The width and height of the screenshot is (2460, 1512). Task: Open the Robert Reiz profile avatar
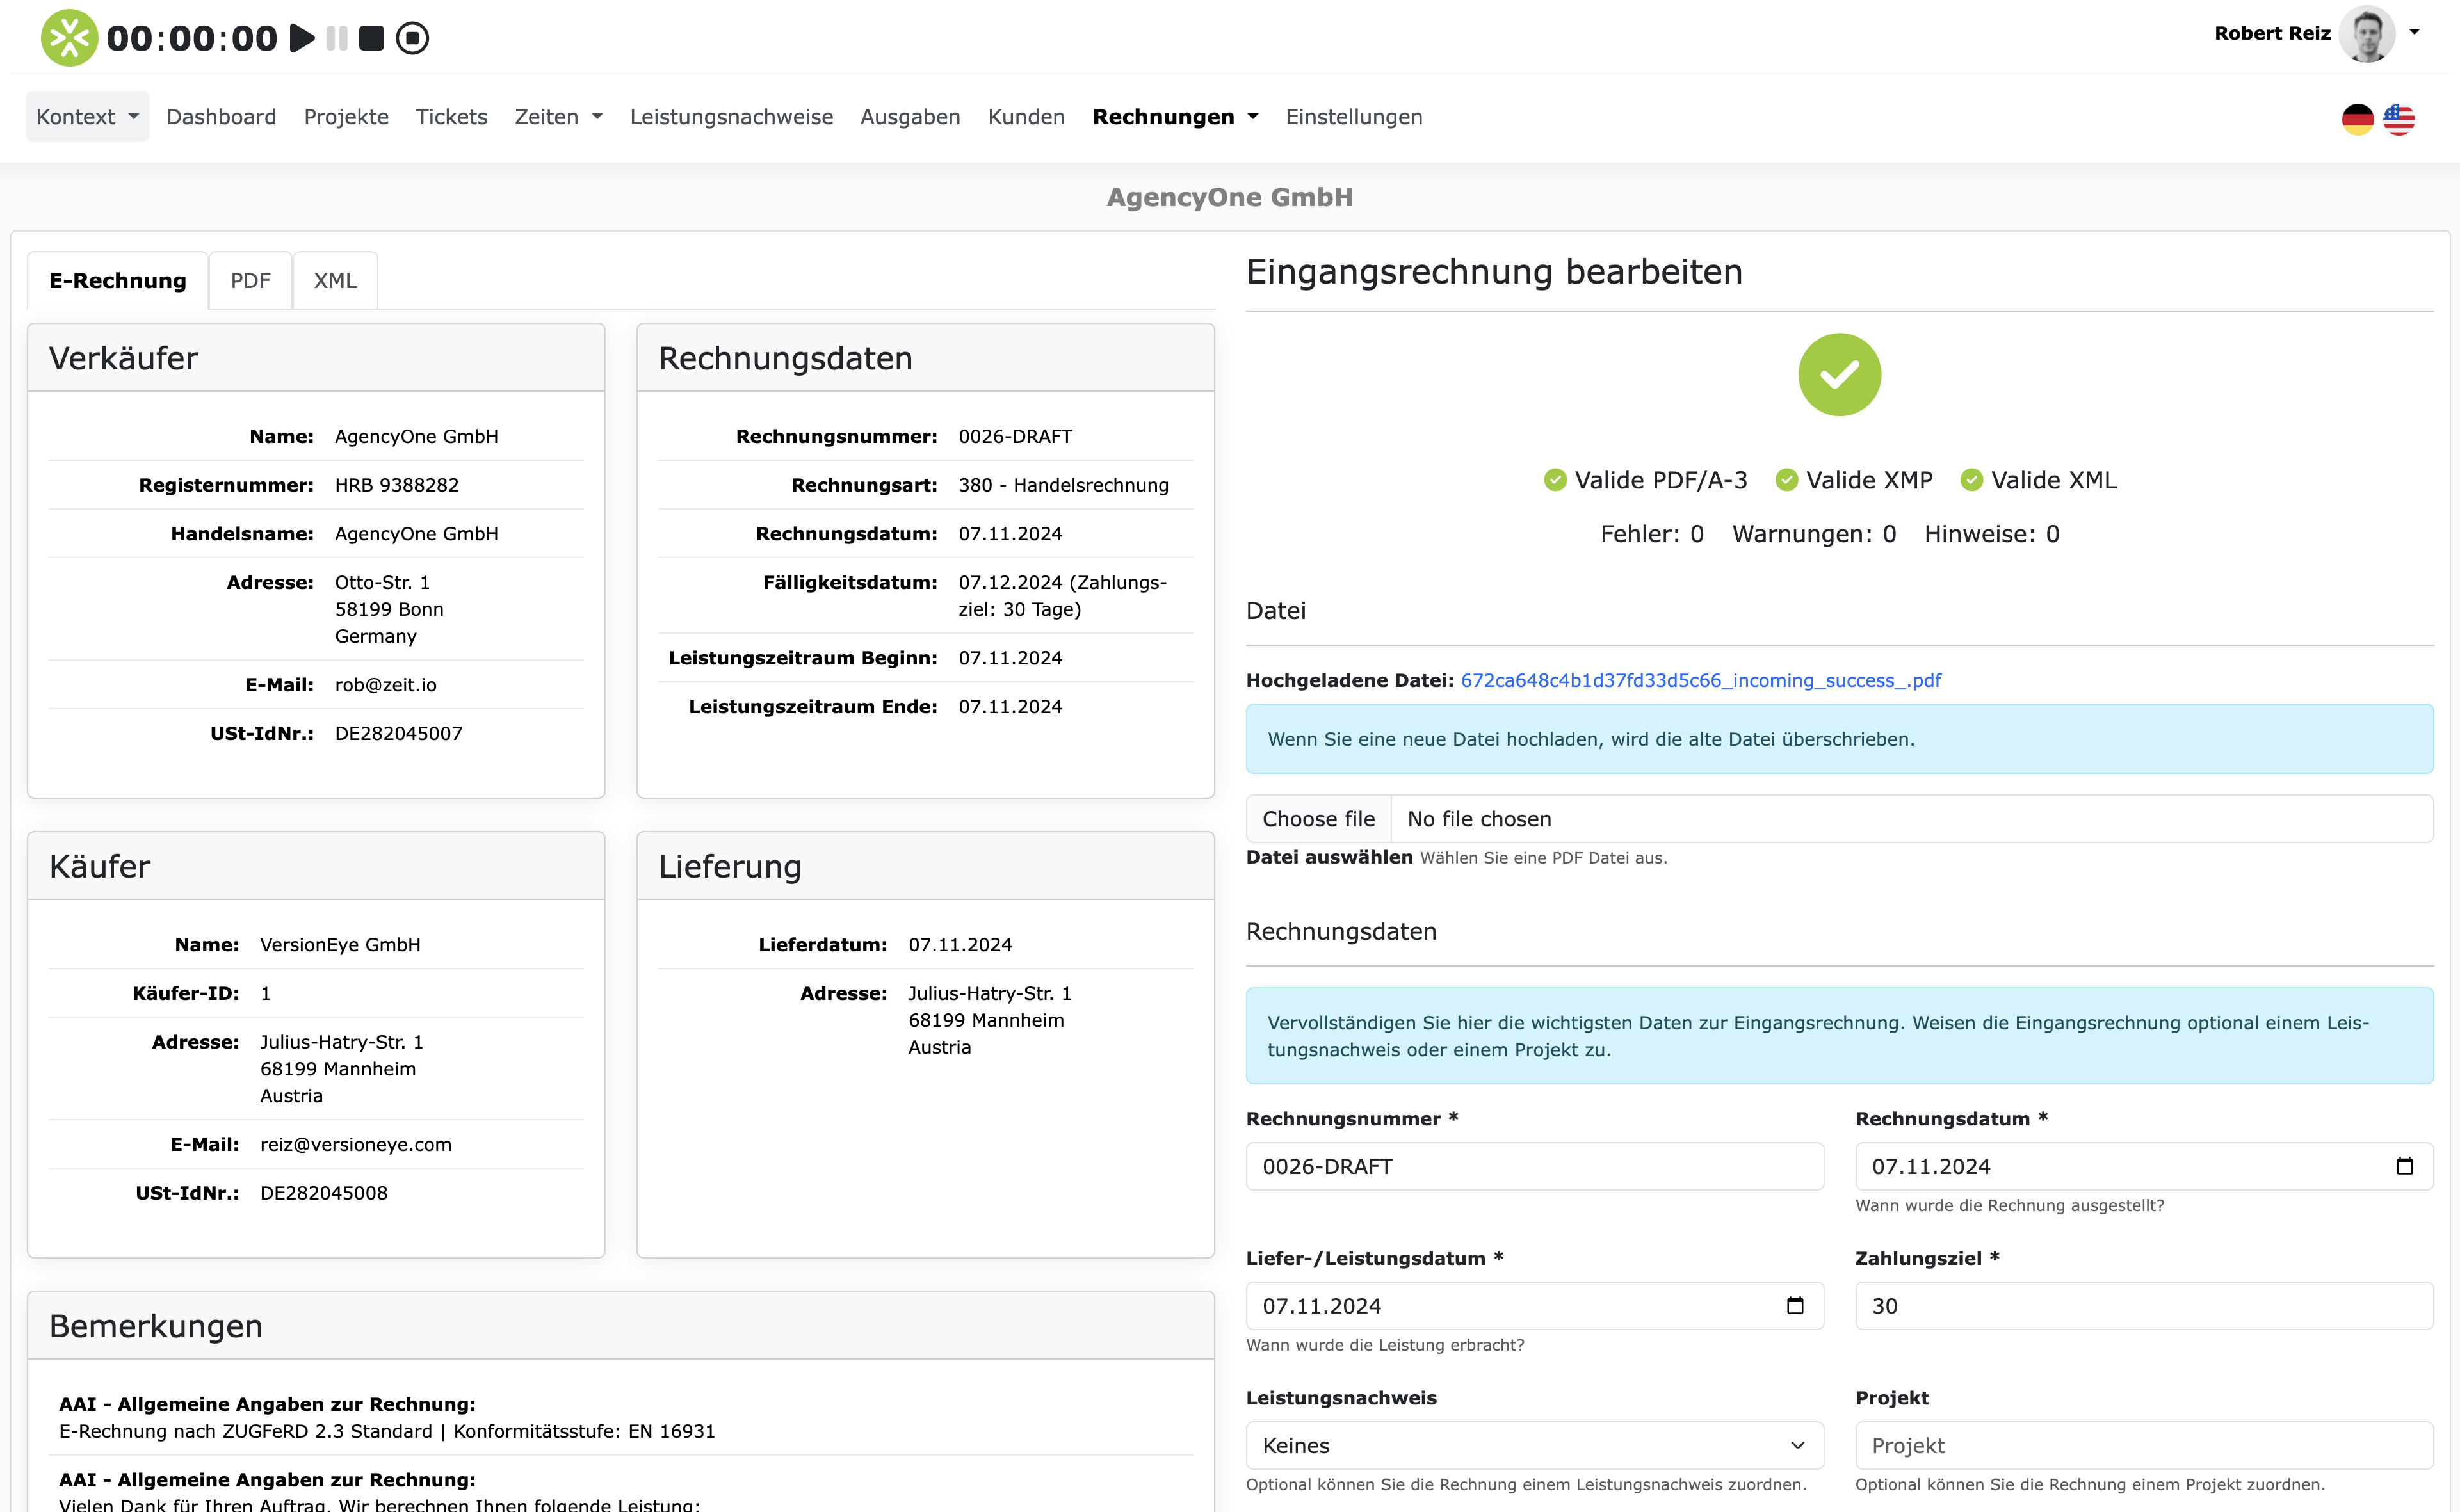coord(2368,33)
